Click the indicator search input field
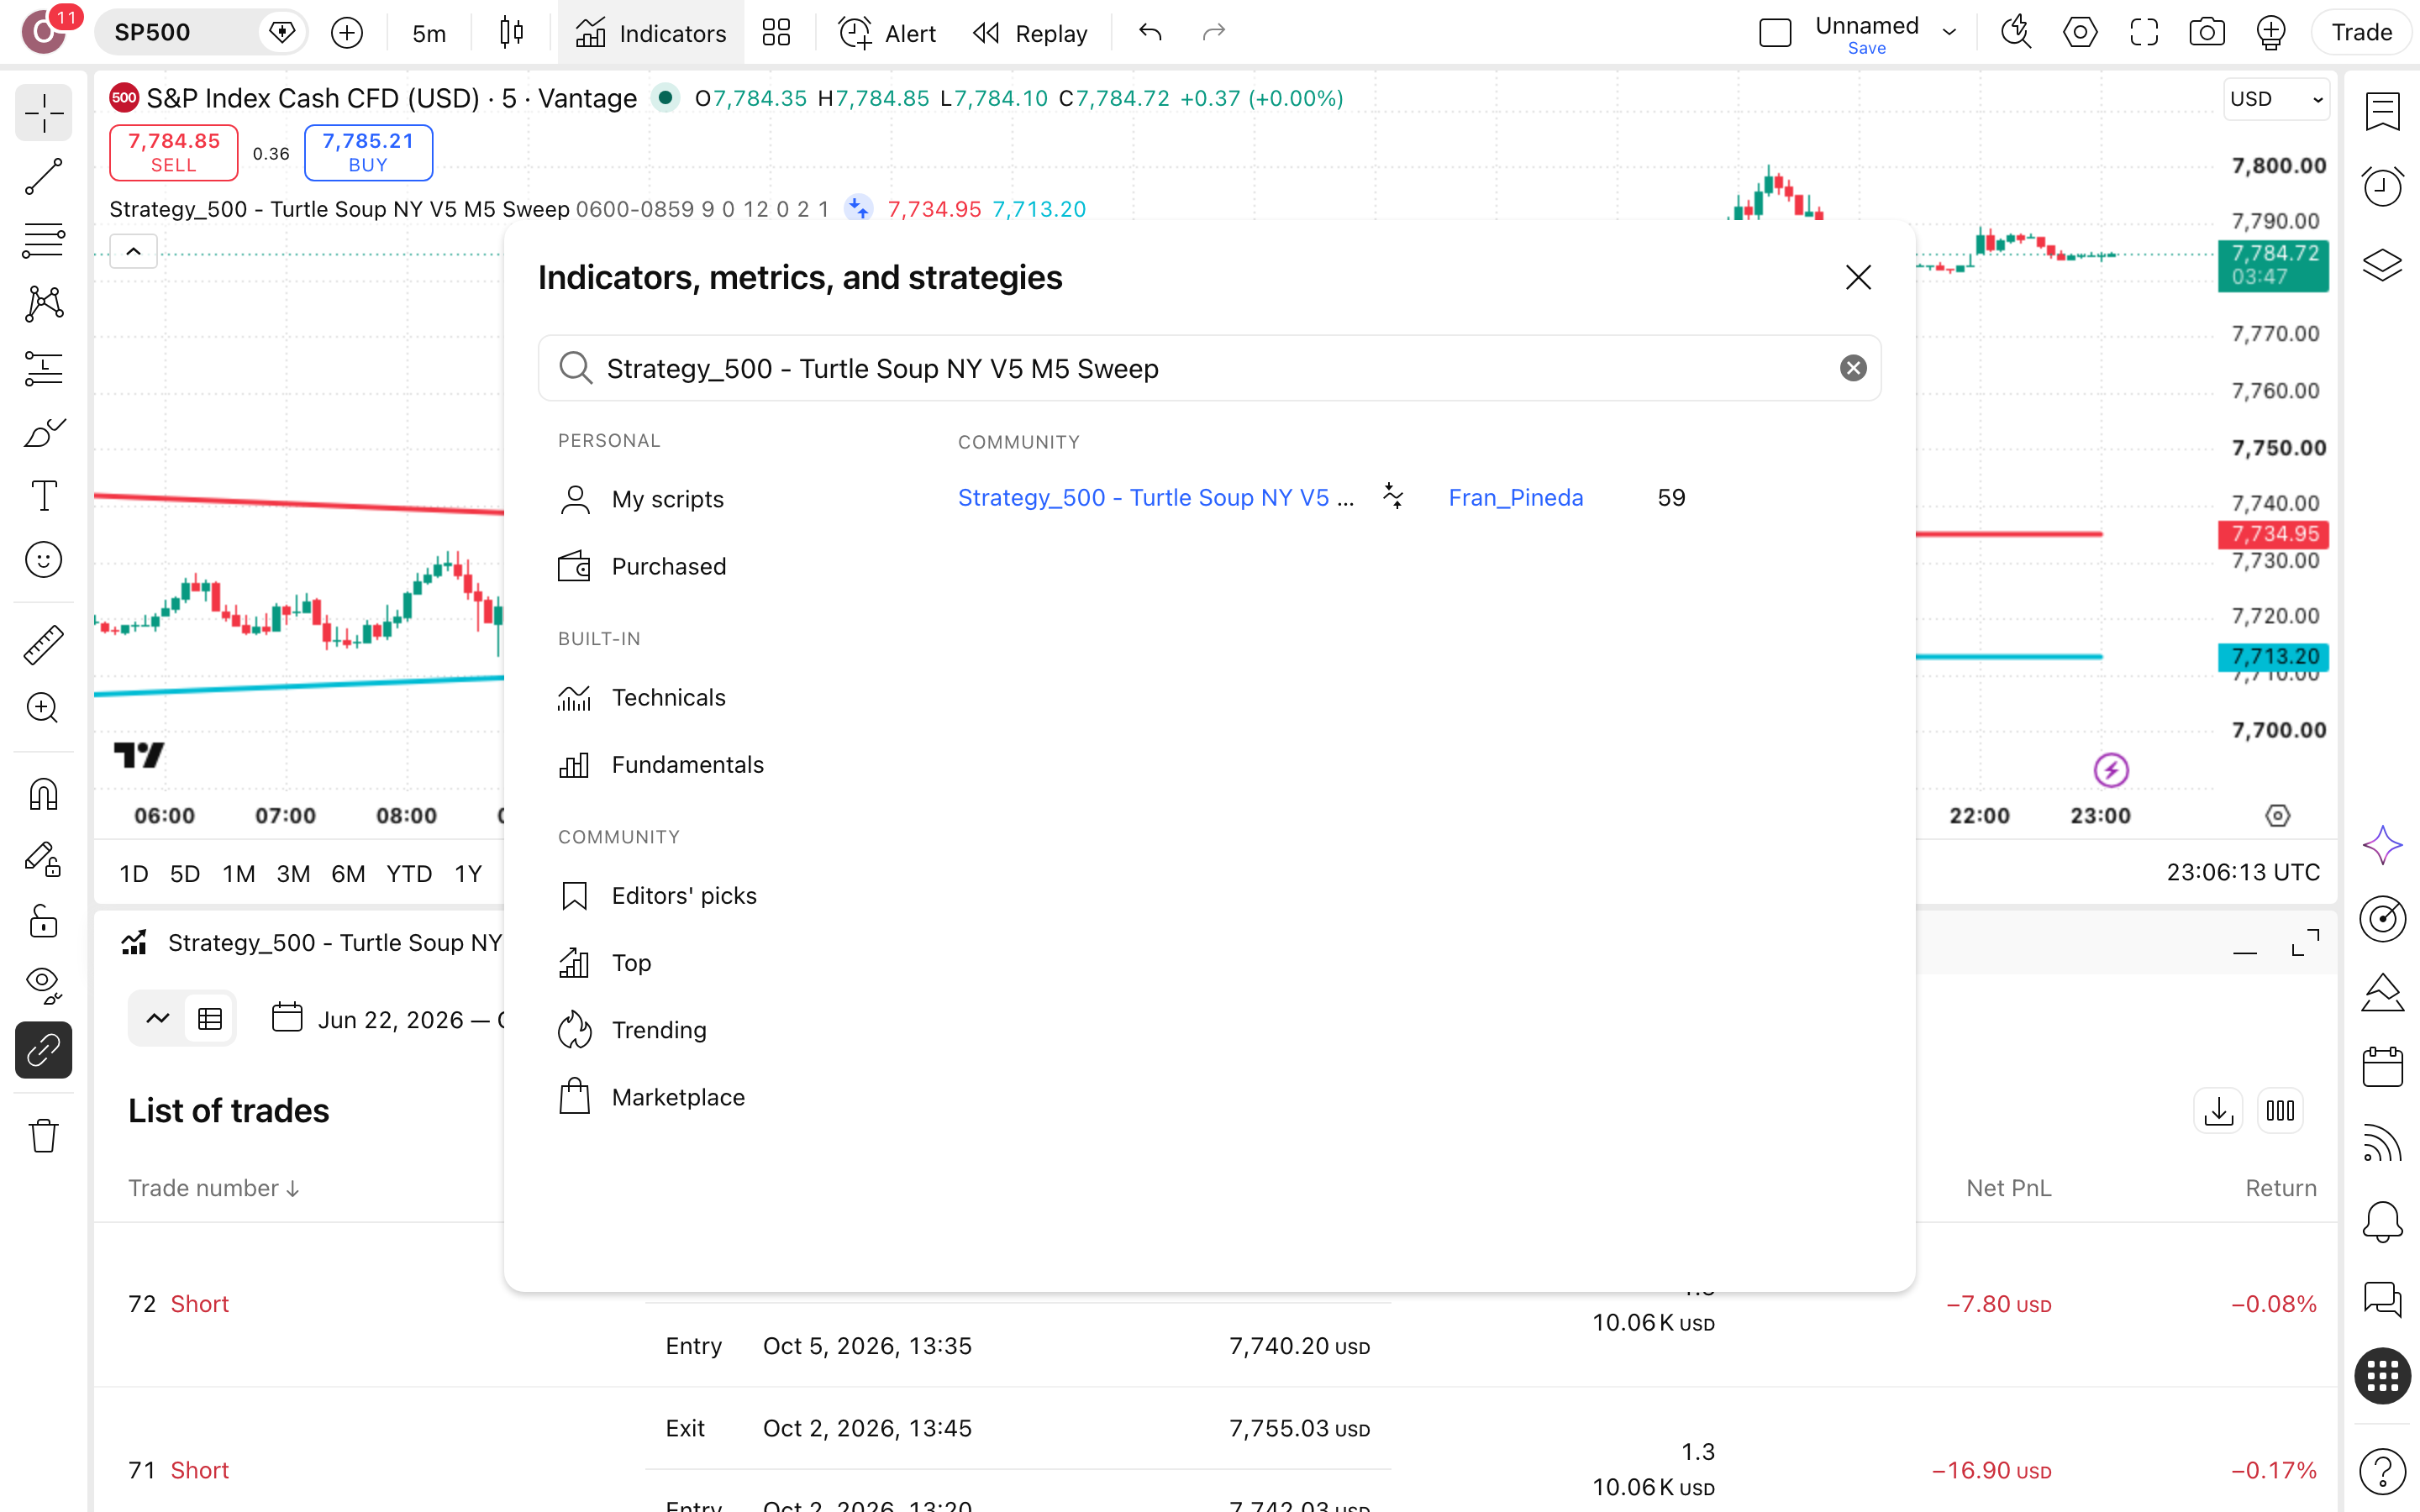 pyautogui.click(x=1209, y=369)
